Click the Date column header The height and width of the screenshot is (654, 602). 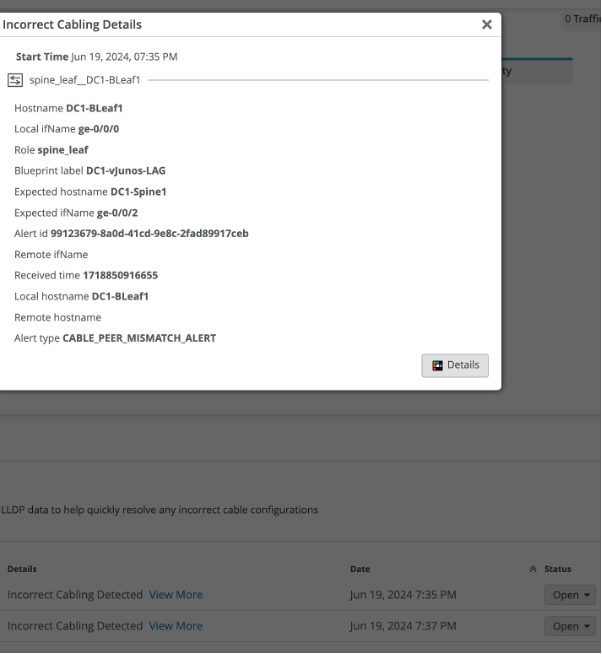360,569
